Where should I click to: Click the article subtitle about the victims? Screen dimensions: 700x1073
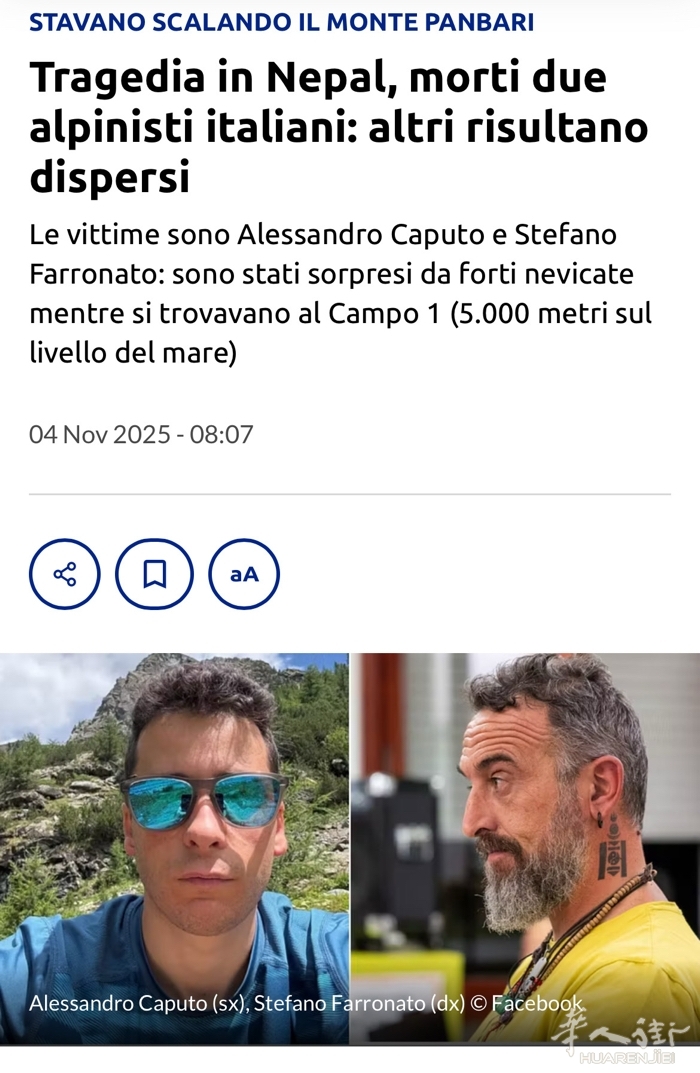340,294
